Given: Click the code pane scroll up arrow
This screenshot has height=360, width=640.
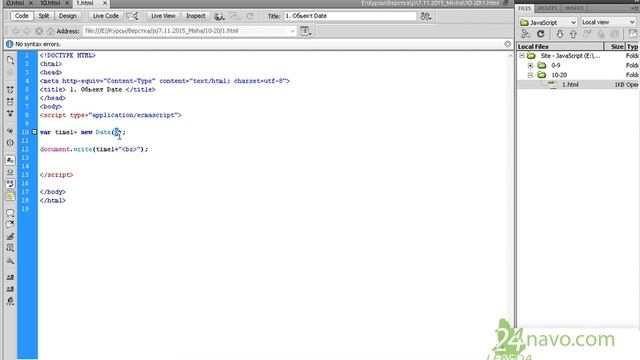Looking at the screenshot, I should [510, 56].
